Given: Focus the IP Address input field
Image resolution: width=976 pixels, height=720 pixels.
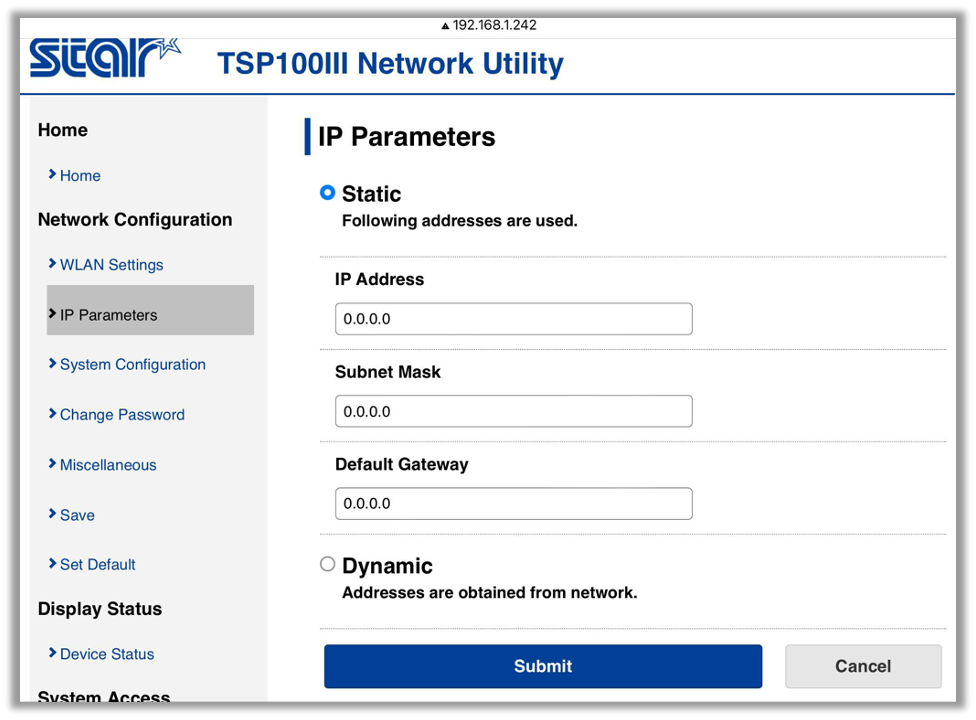Looking at the screenshot, I should coord(513,319).
